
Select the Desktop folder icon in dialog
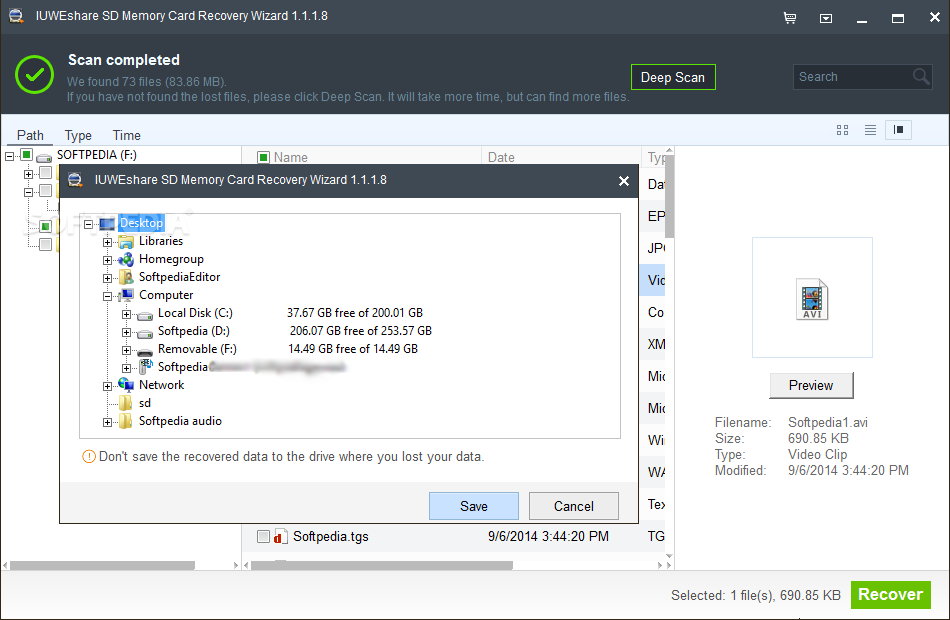click(x=107, y=224)
